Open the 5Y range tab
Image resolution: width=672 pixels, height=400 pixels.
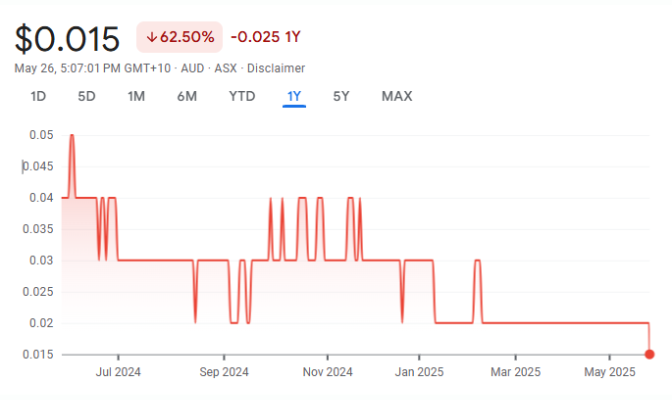pyautogui.click(x=341, y=96)
